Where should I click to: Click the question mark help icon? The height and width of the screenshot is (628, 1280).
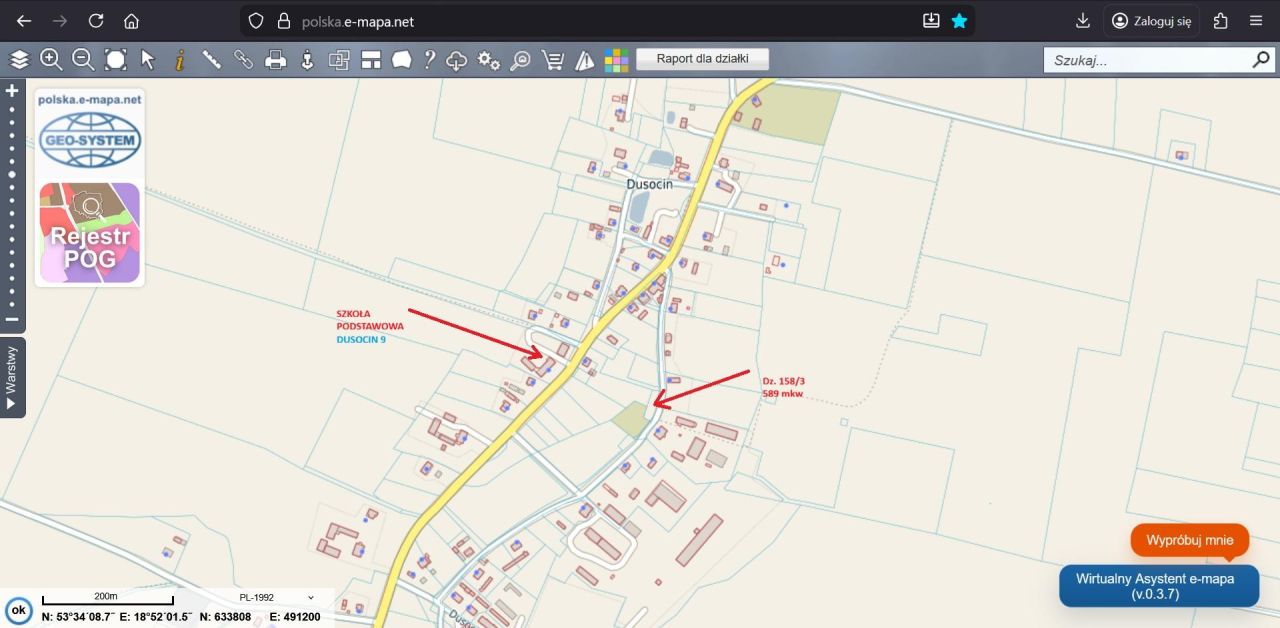(429, 60)
